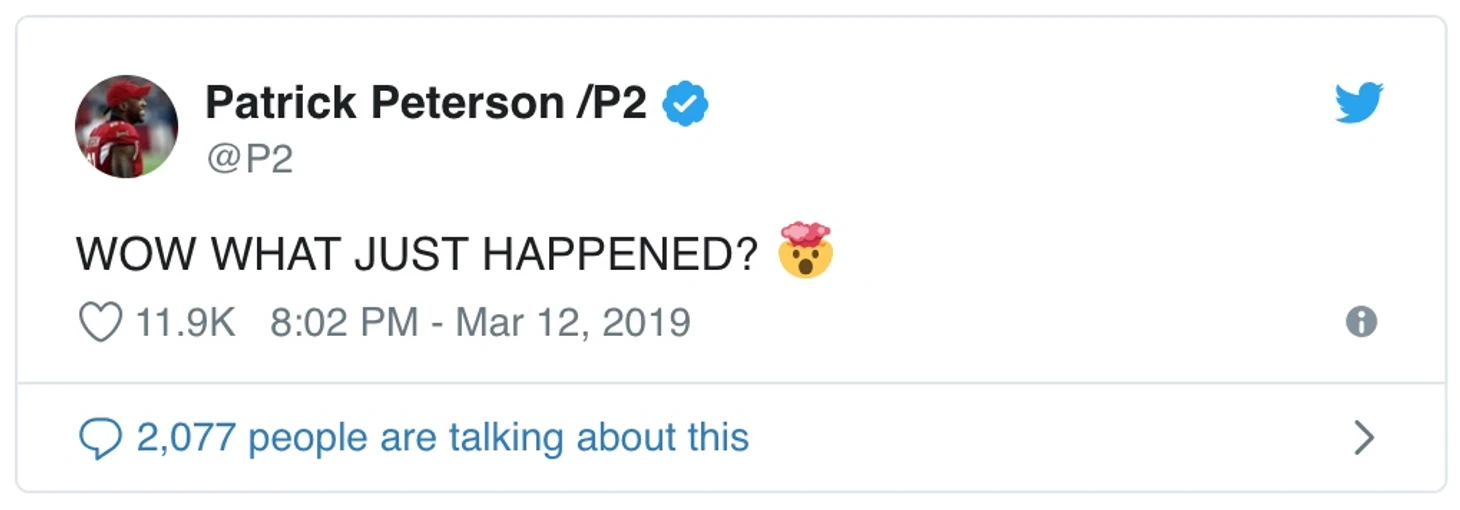Click the @P2 handle
Image resolution: width=1460 pixels, height=510 pixels.
click(249, 159)
